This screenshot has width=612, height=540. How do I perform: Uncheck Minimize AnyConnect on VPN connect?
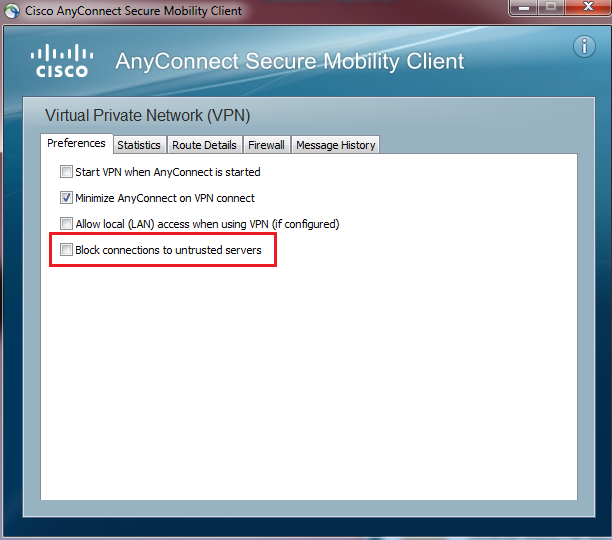(67, 198)
